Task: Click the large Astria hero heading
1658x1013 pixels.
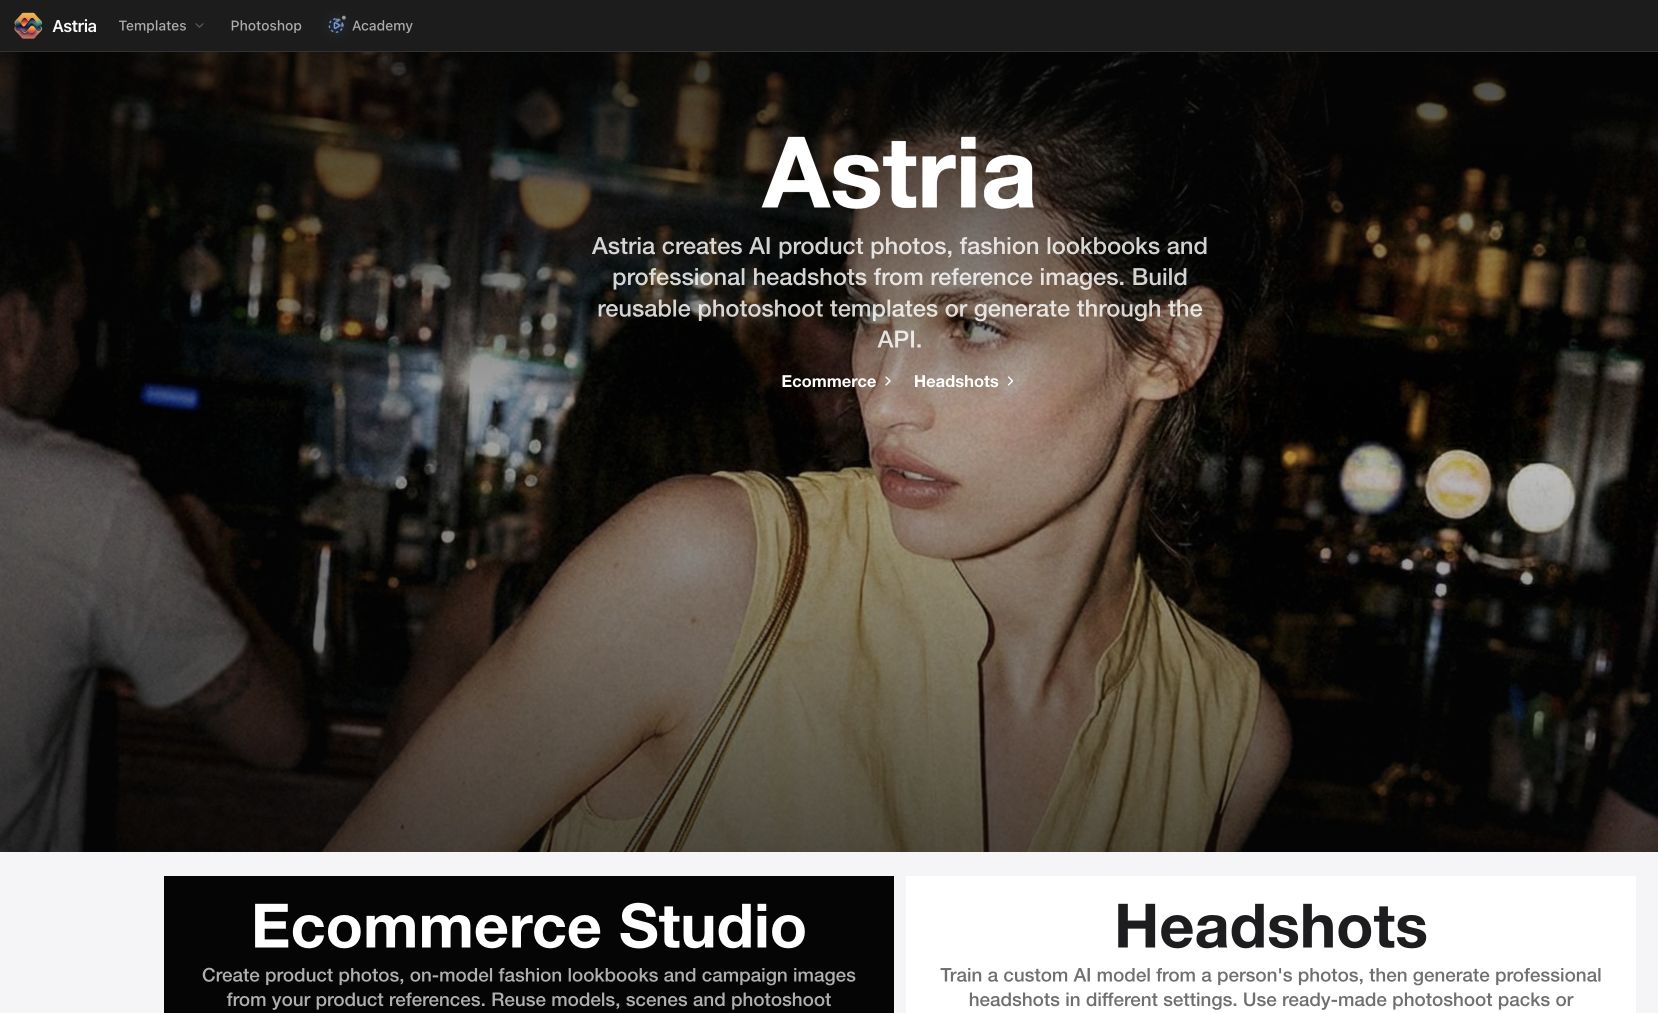Action: pyautogui.click(x=898, y=174)
